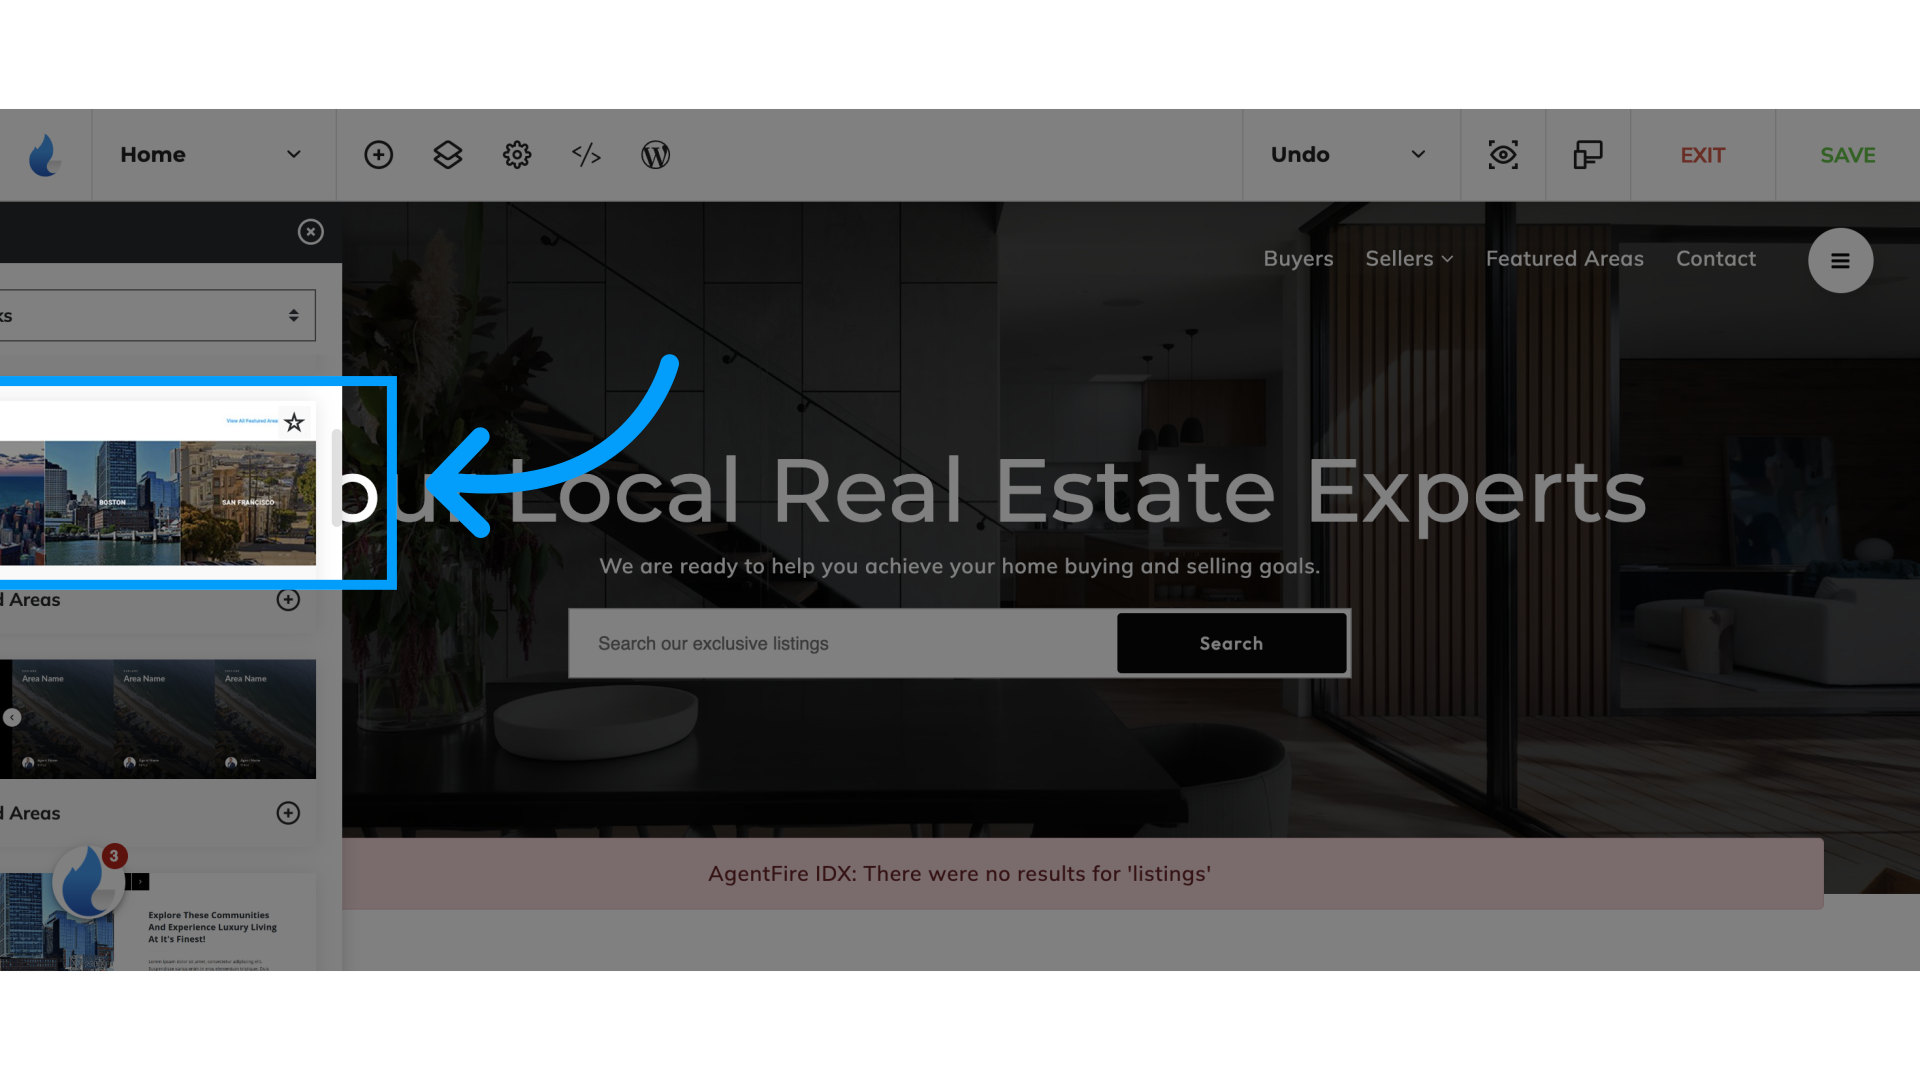Viewport: 1920px width, 1080px height.
Task: Expand the Home page selector dropdown
Action: pyautogui.click(x=293, y=154)
